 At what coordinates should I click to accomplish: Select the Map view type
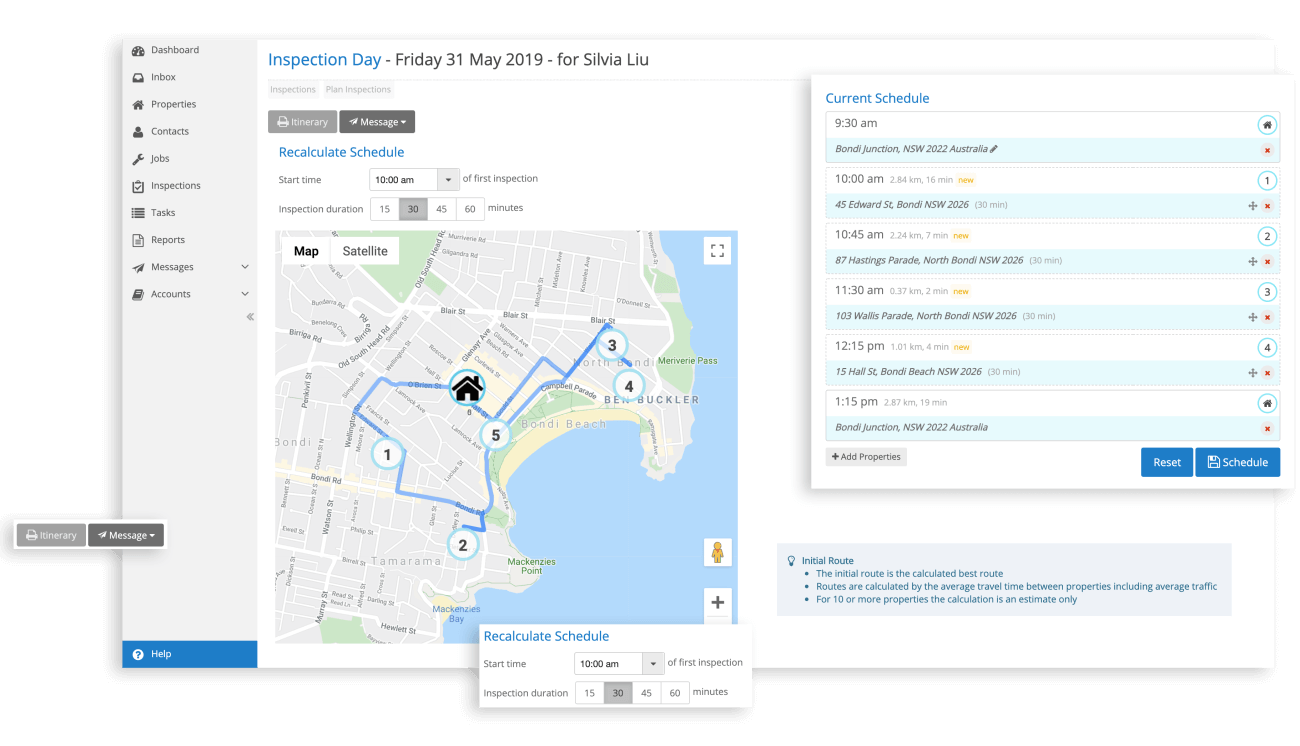click(306, 251)
